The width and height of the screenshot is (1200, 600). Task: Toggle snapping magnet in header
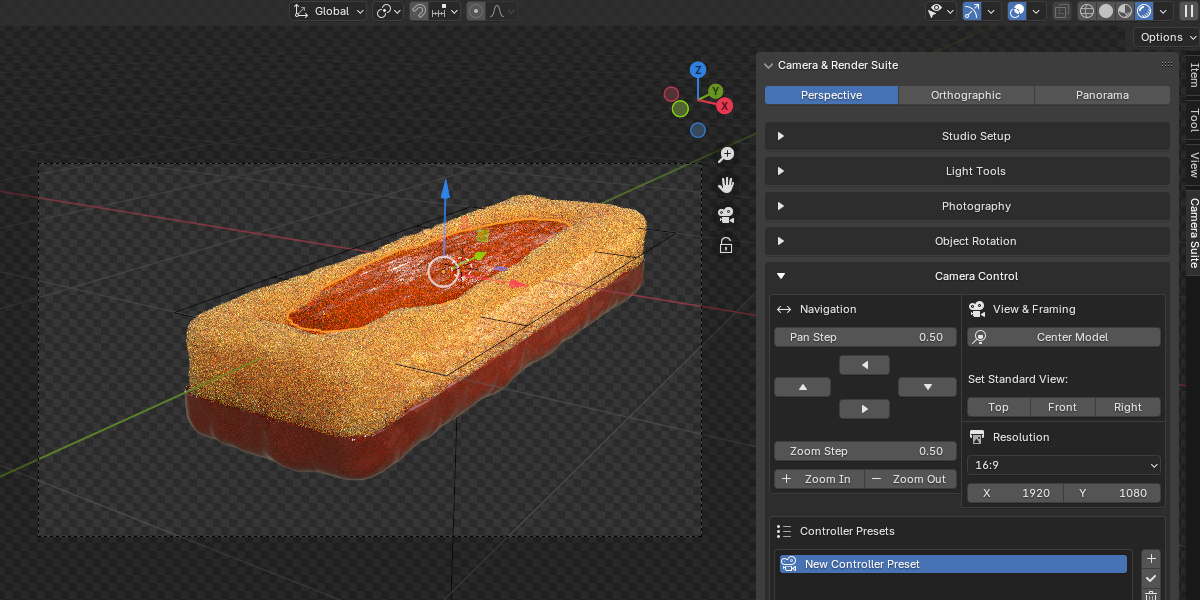click(x=421, y=11)
